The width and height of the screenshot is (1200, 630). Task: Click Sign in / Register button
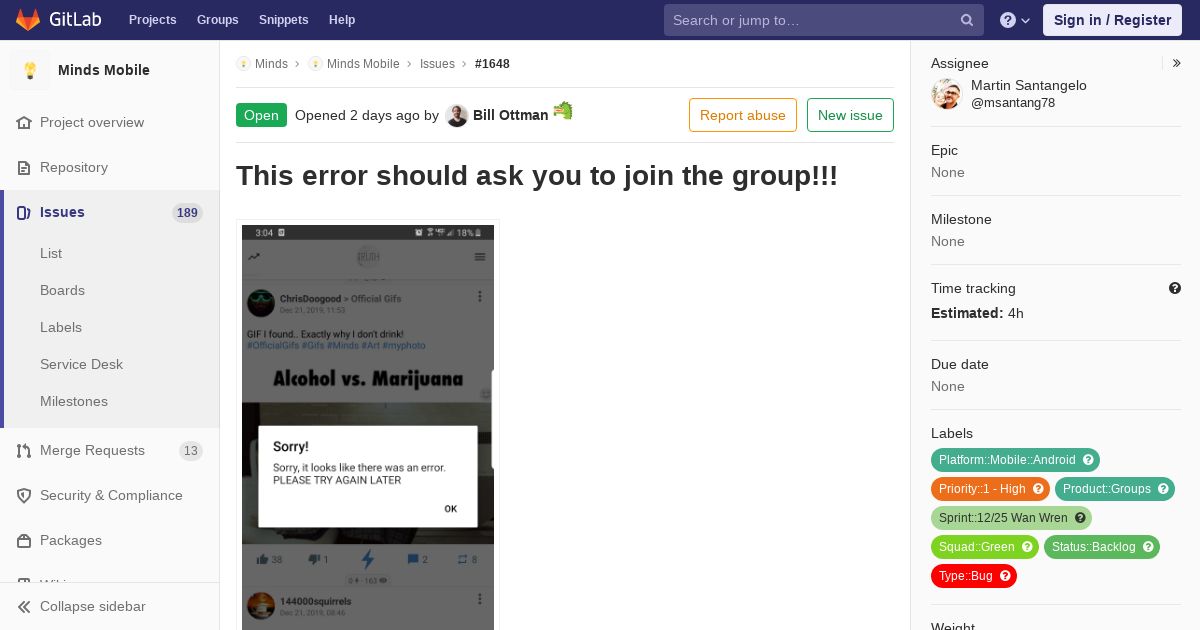tap(1112, 20)
